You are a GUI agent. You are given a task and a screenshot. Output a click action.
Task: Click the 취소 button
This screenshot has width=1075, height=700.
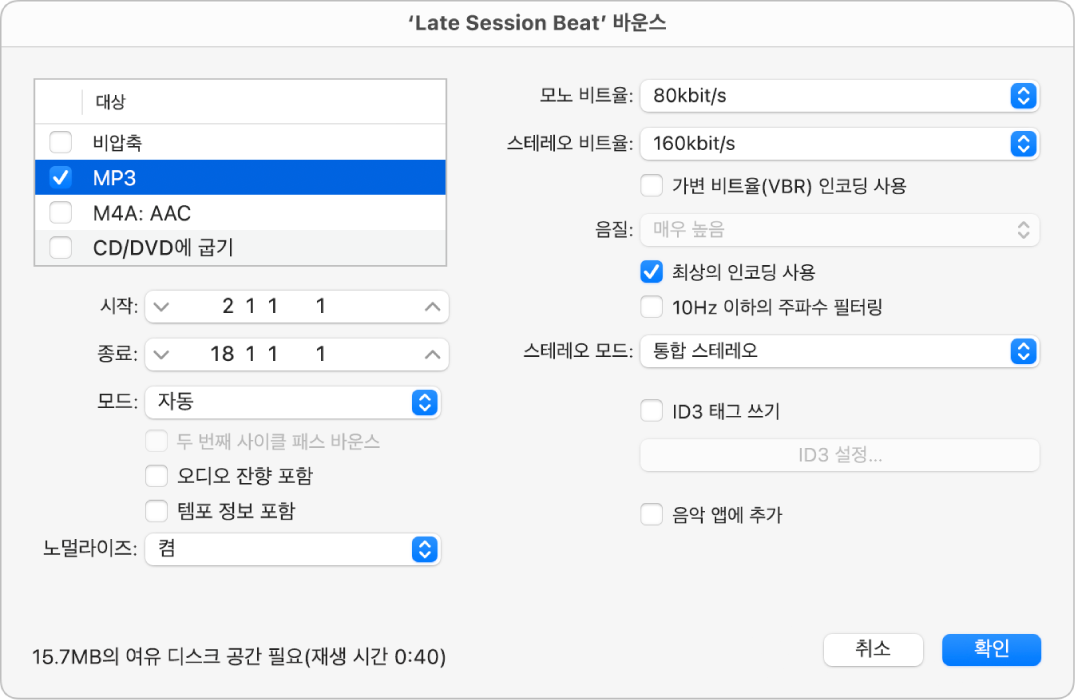(873, 649)
